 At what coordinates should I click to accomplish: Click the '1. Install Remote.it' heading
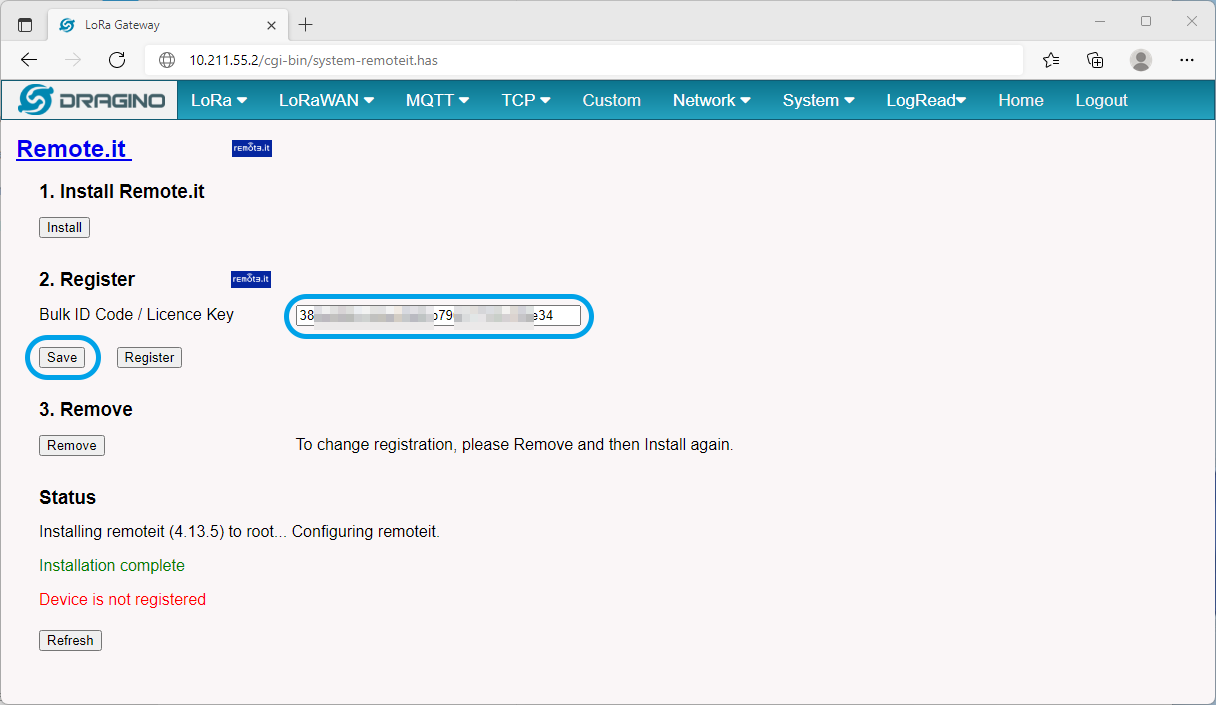pyautogui.click(x=122, y=191)
